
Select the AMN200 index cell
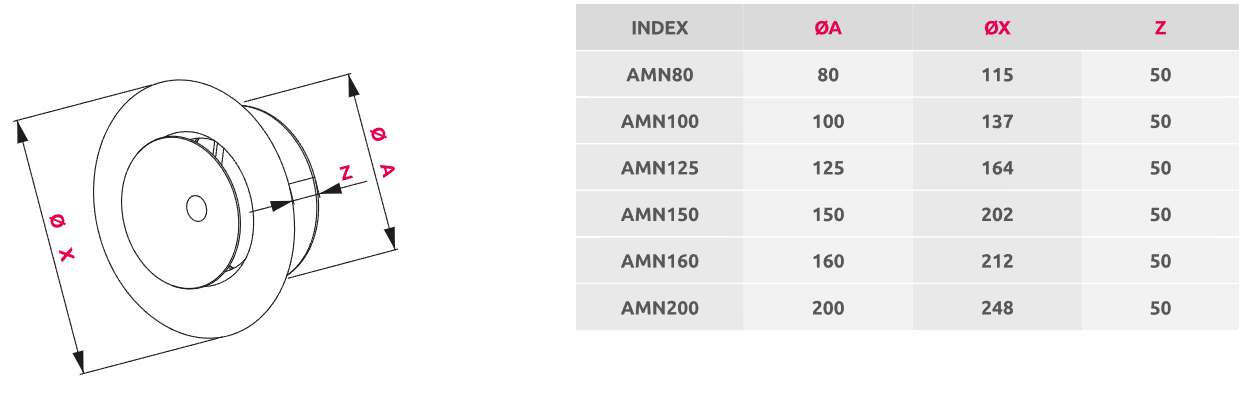659,308
